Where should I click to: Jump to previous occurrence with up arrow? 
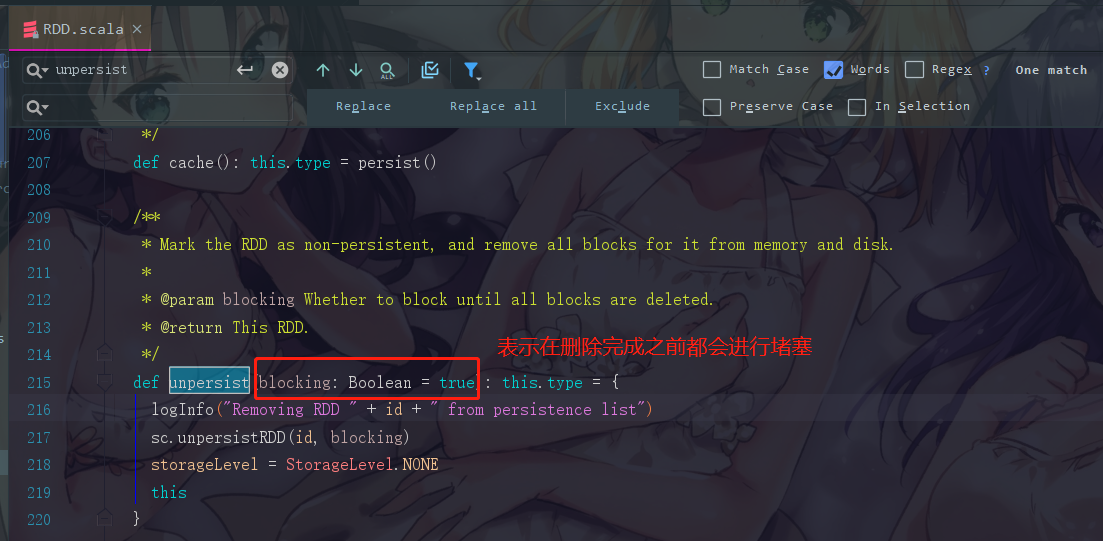click(323, 70)
